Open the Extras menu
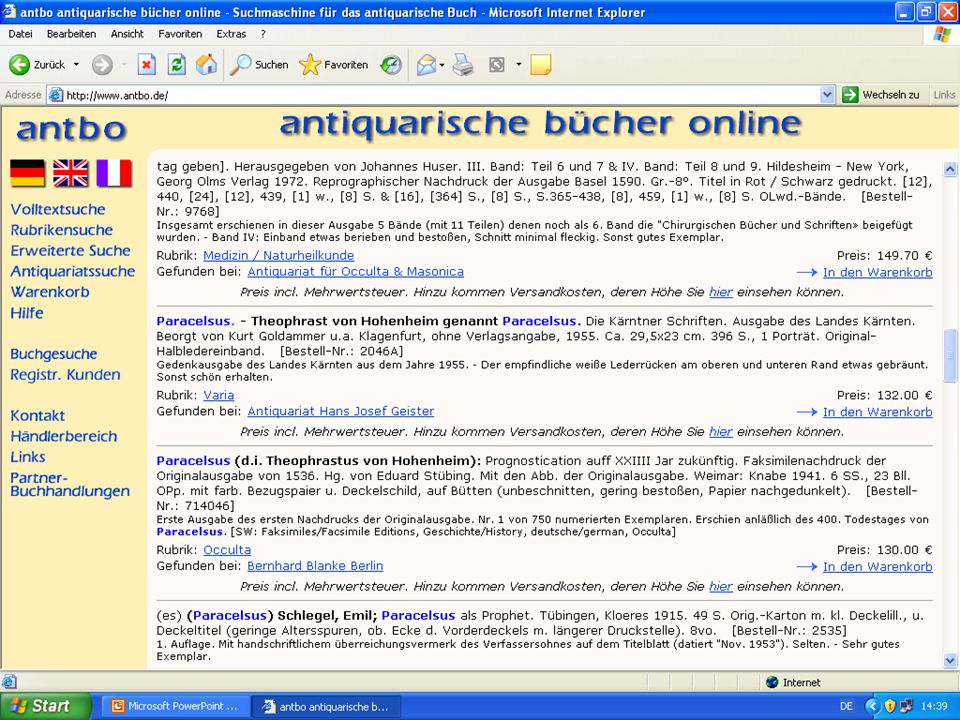 [231, 34]
